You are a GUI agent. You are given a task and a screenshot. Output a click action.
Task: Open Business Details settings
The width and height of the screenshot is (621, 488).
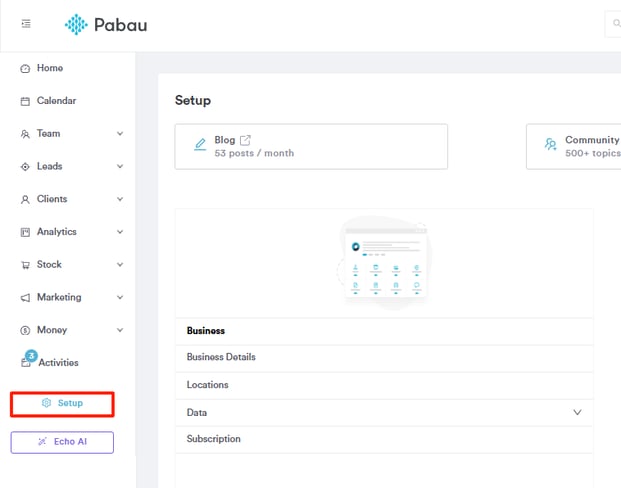221,357
